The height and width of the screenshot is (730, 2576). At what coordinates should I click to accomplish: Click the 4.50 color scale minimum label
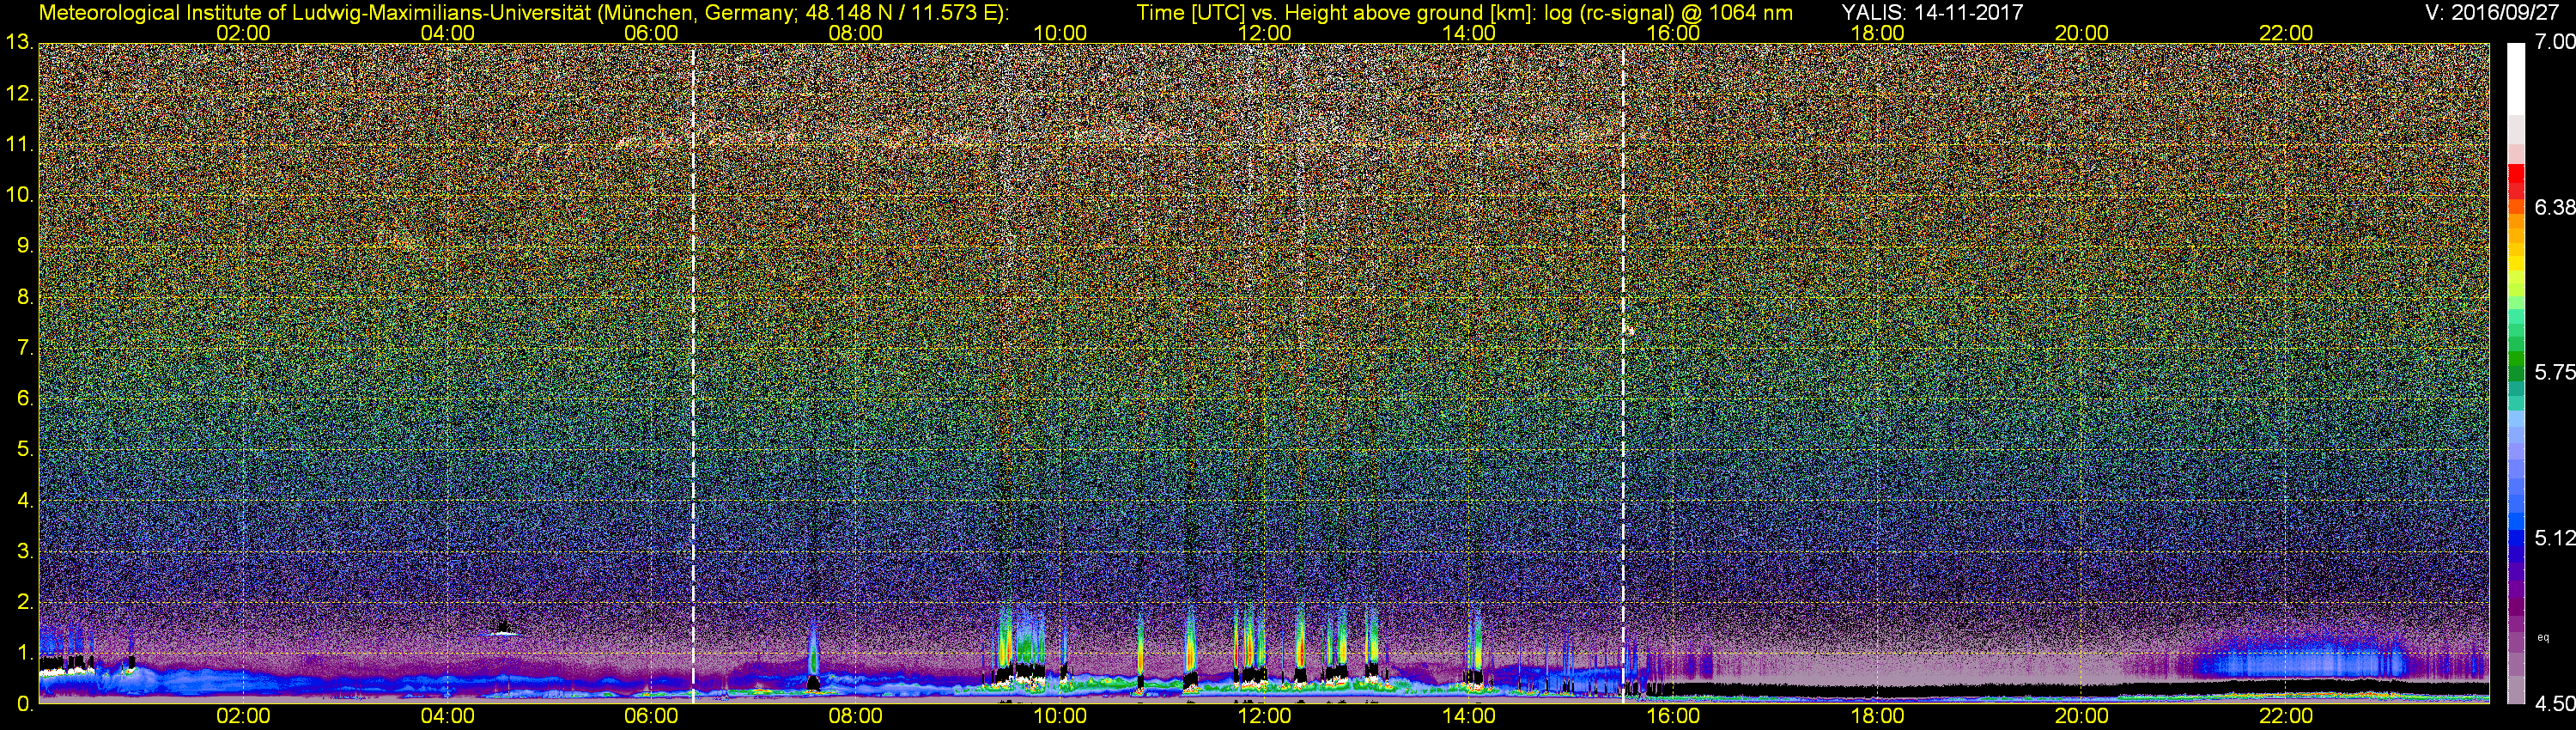click(2554, 704)
